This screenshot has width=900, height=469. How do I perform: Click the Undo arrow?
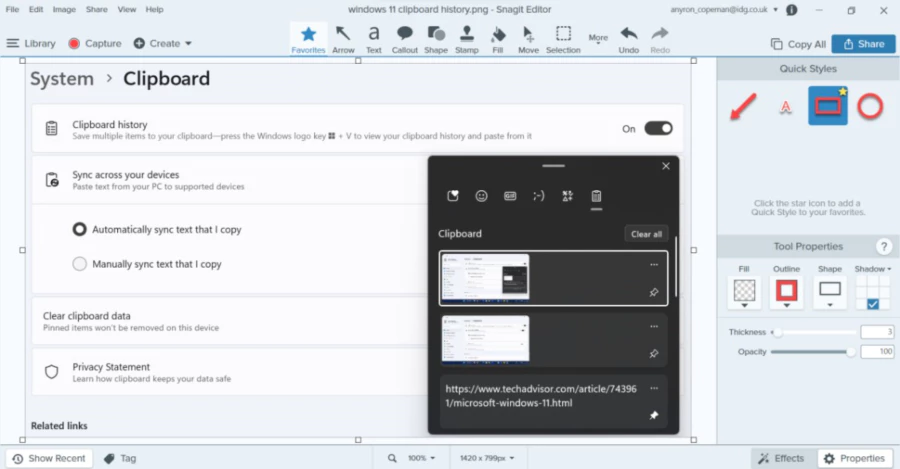point(629,39)
